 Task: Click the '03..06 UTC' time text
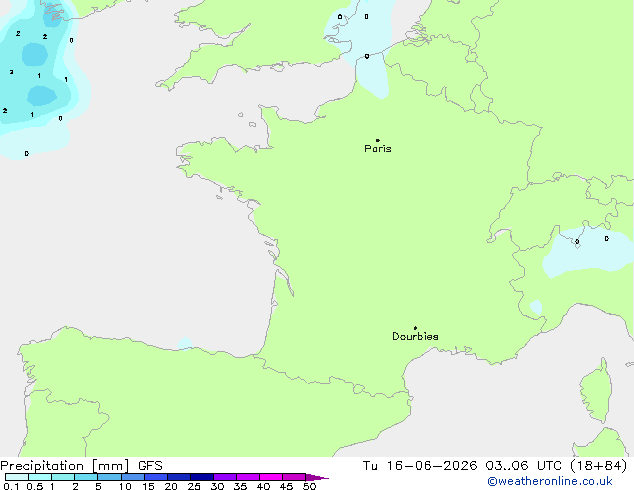point(524,466)
